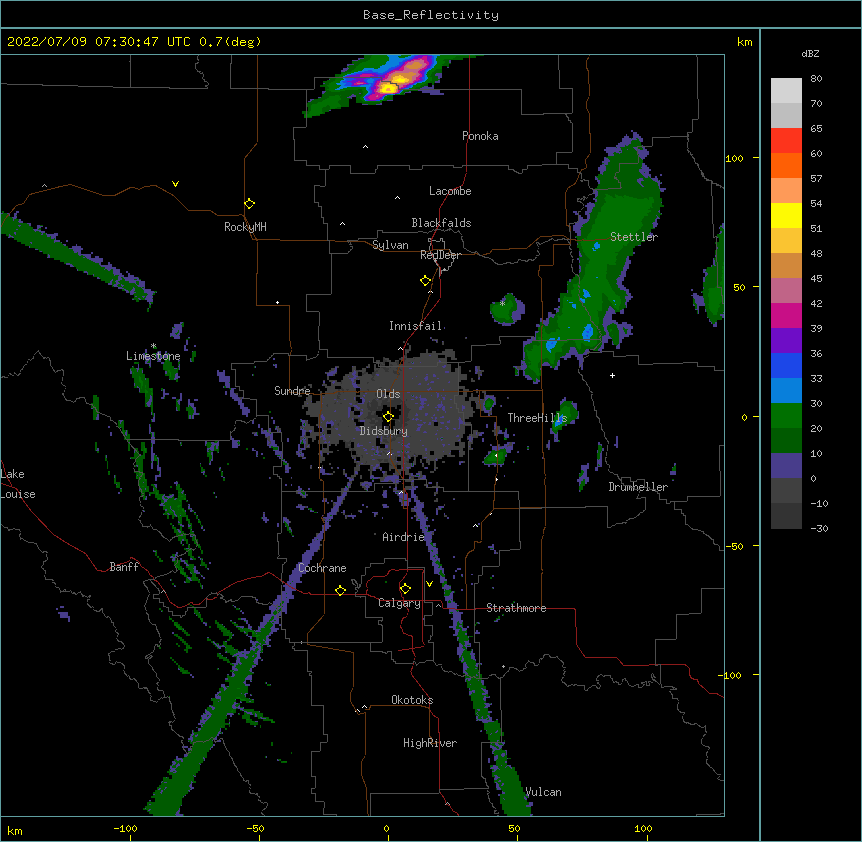Select the yellow diamond radar site marker at Olds
862x842 pixels.
(388, 417)
